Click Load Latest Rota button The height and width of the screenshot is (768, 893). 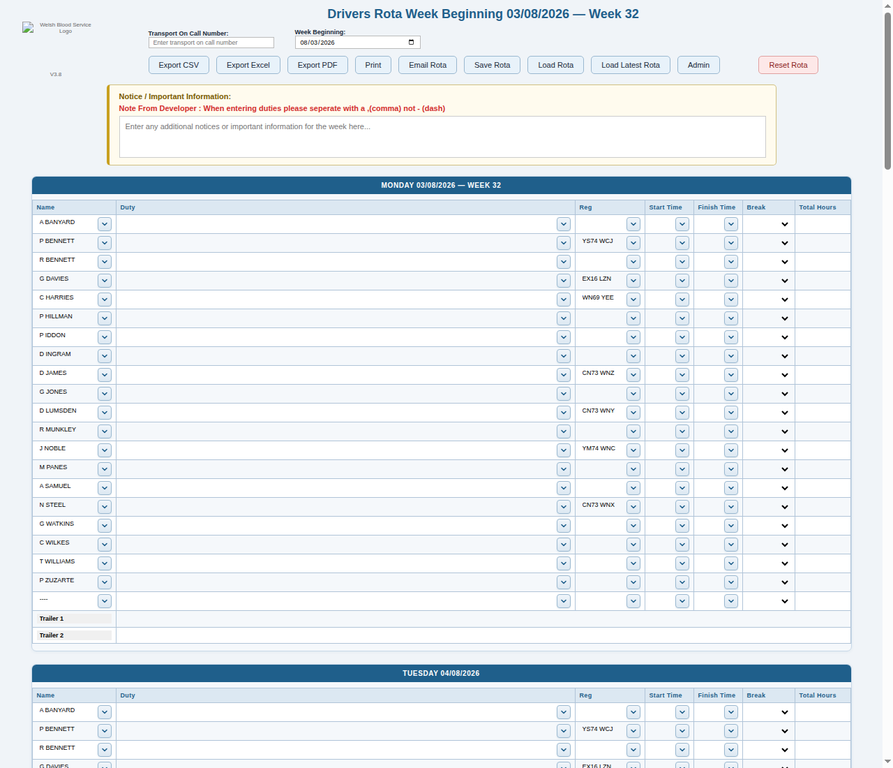630,65
